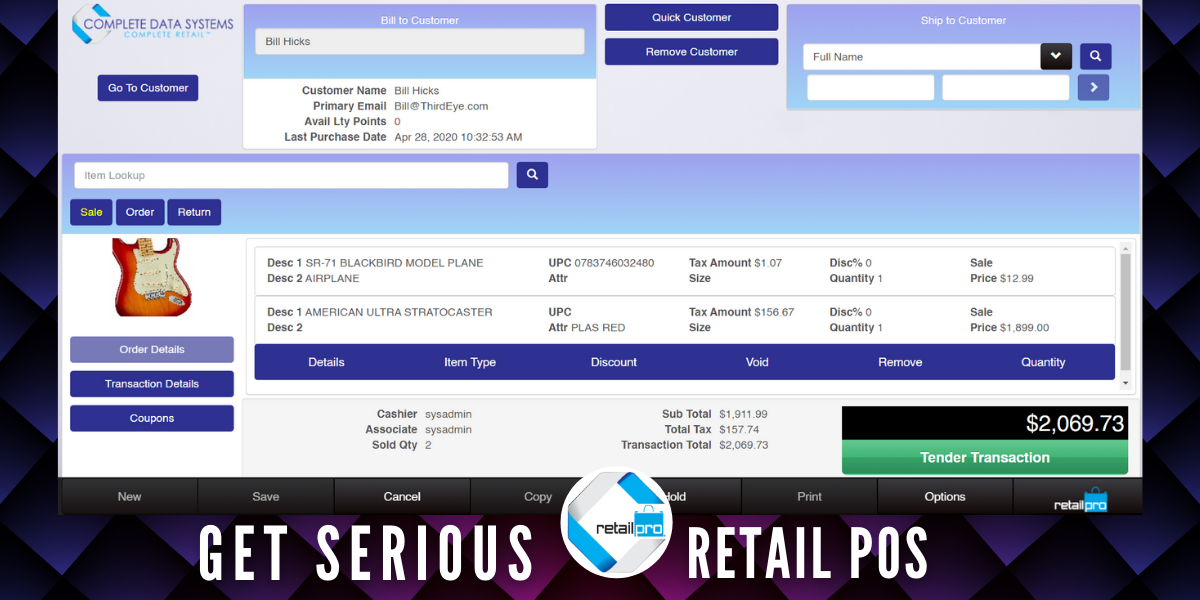Image resolution: width=1200 pixels, height=600 pixels.
Task: Select the Return mode tab
Action: pyautogui.click(x=194, y=212)
